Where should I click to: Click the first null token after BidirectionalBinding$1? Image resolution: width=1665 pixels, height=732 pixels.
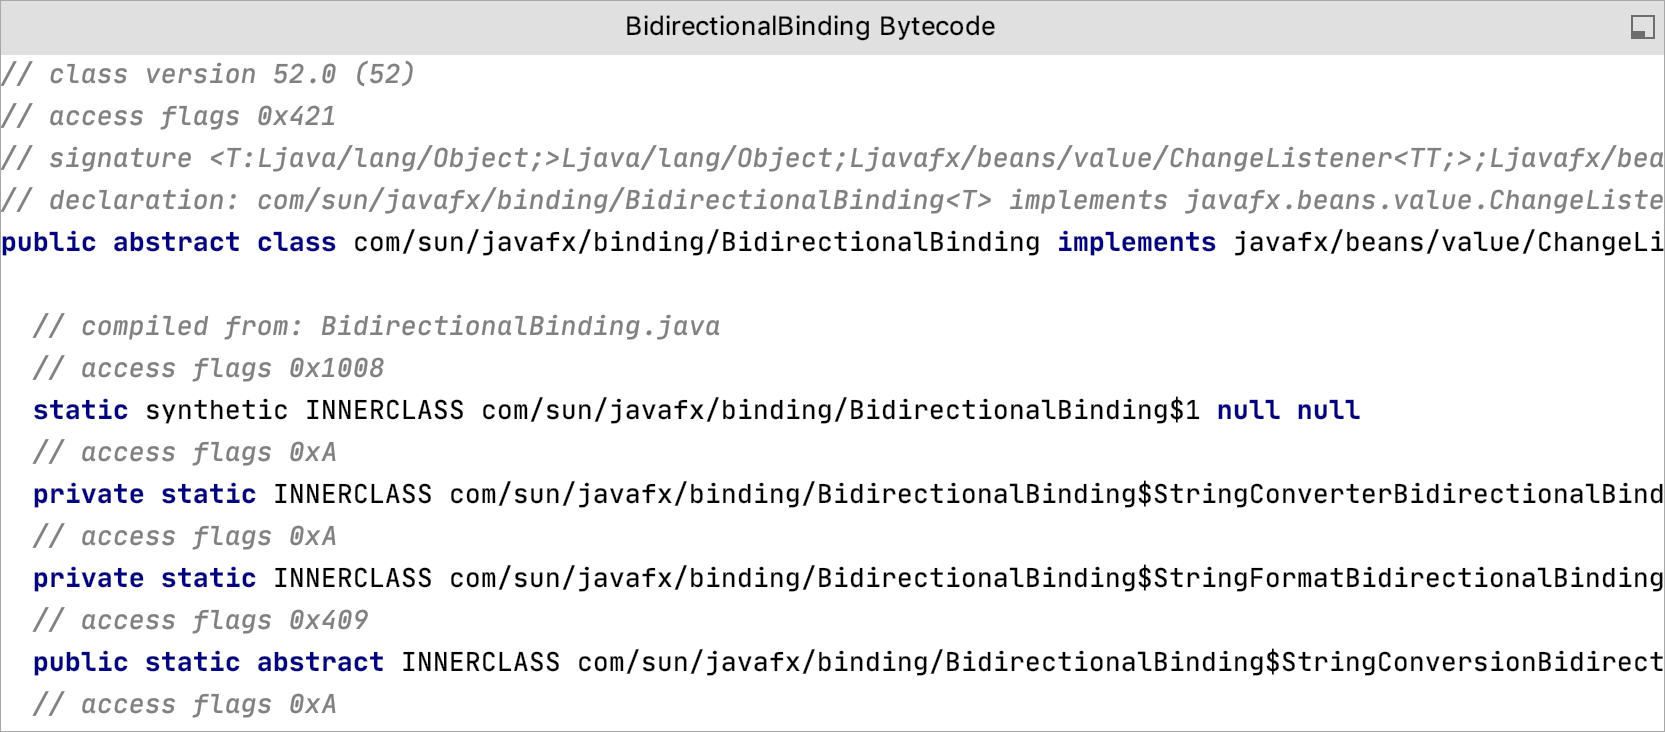pos(1247,409)
